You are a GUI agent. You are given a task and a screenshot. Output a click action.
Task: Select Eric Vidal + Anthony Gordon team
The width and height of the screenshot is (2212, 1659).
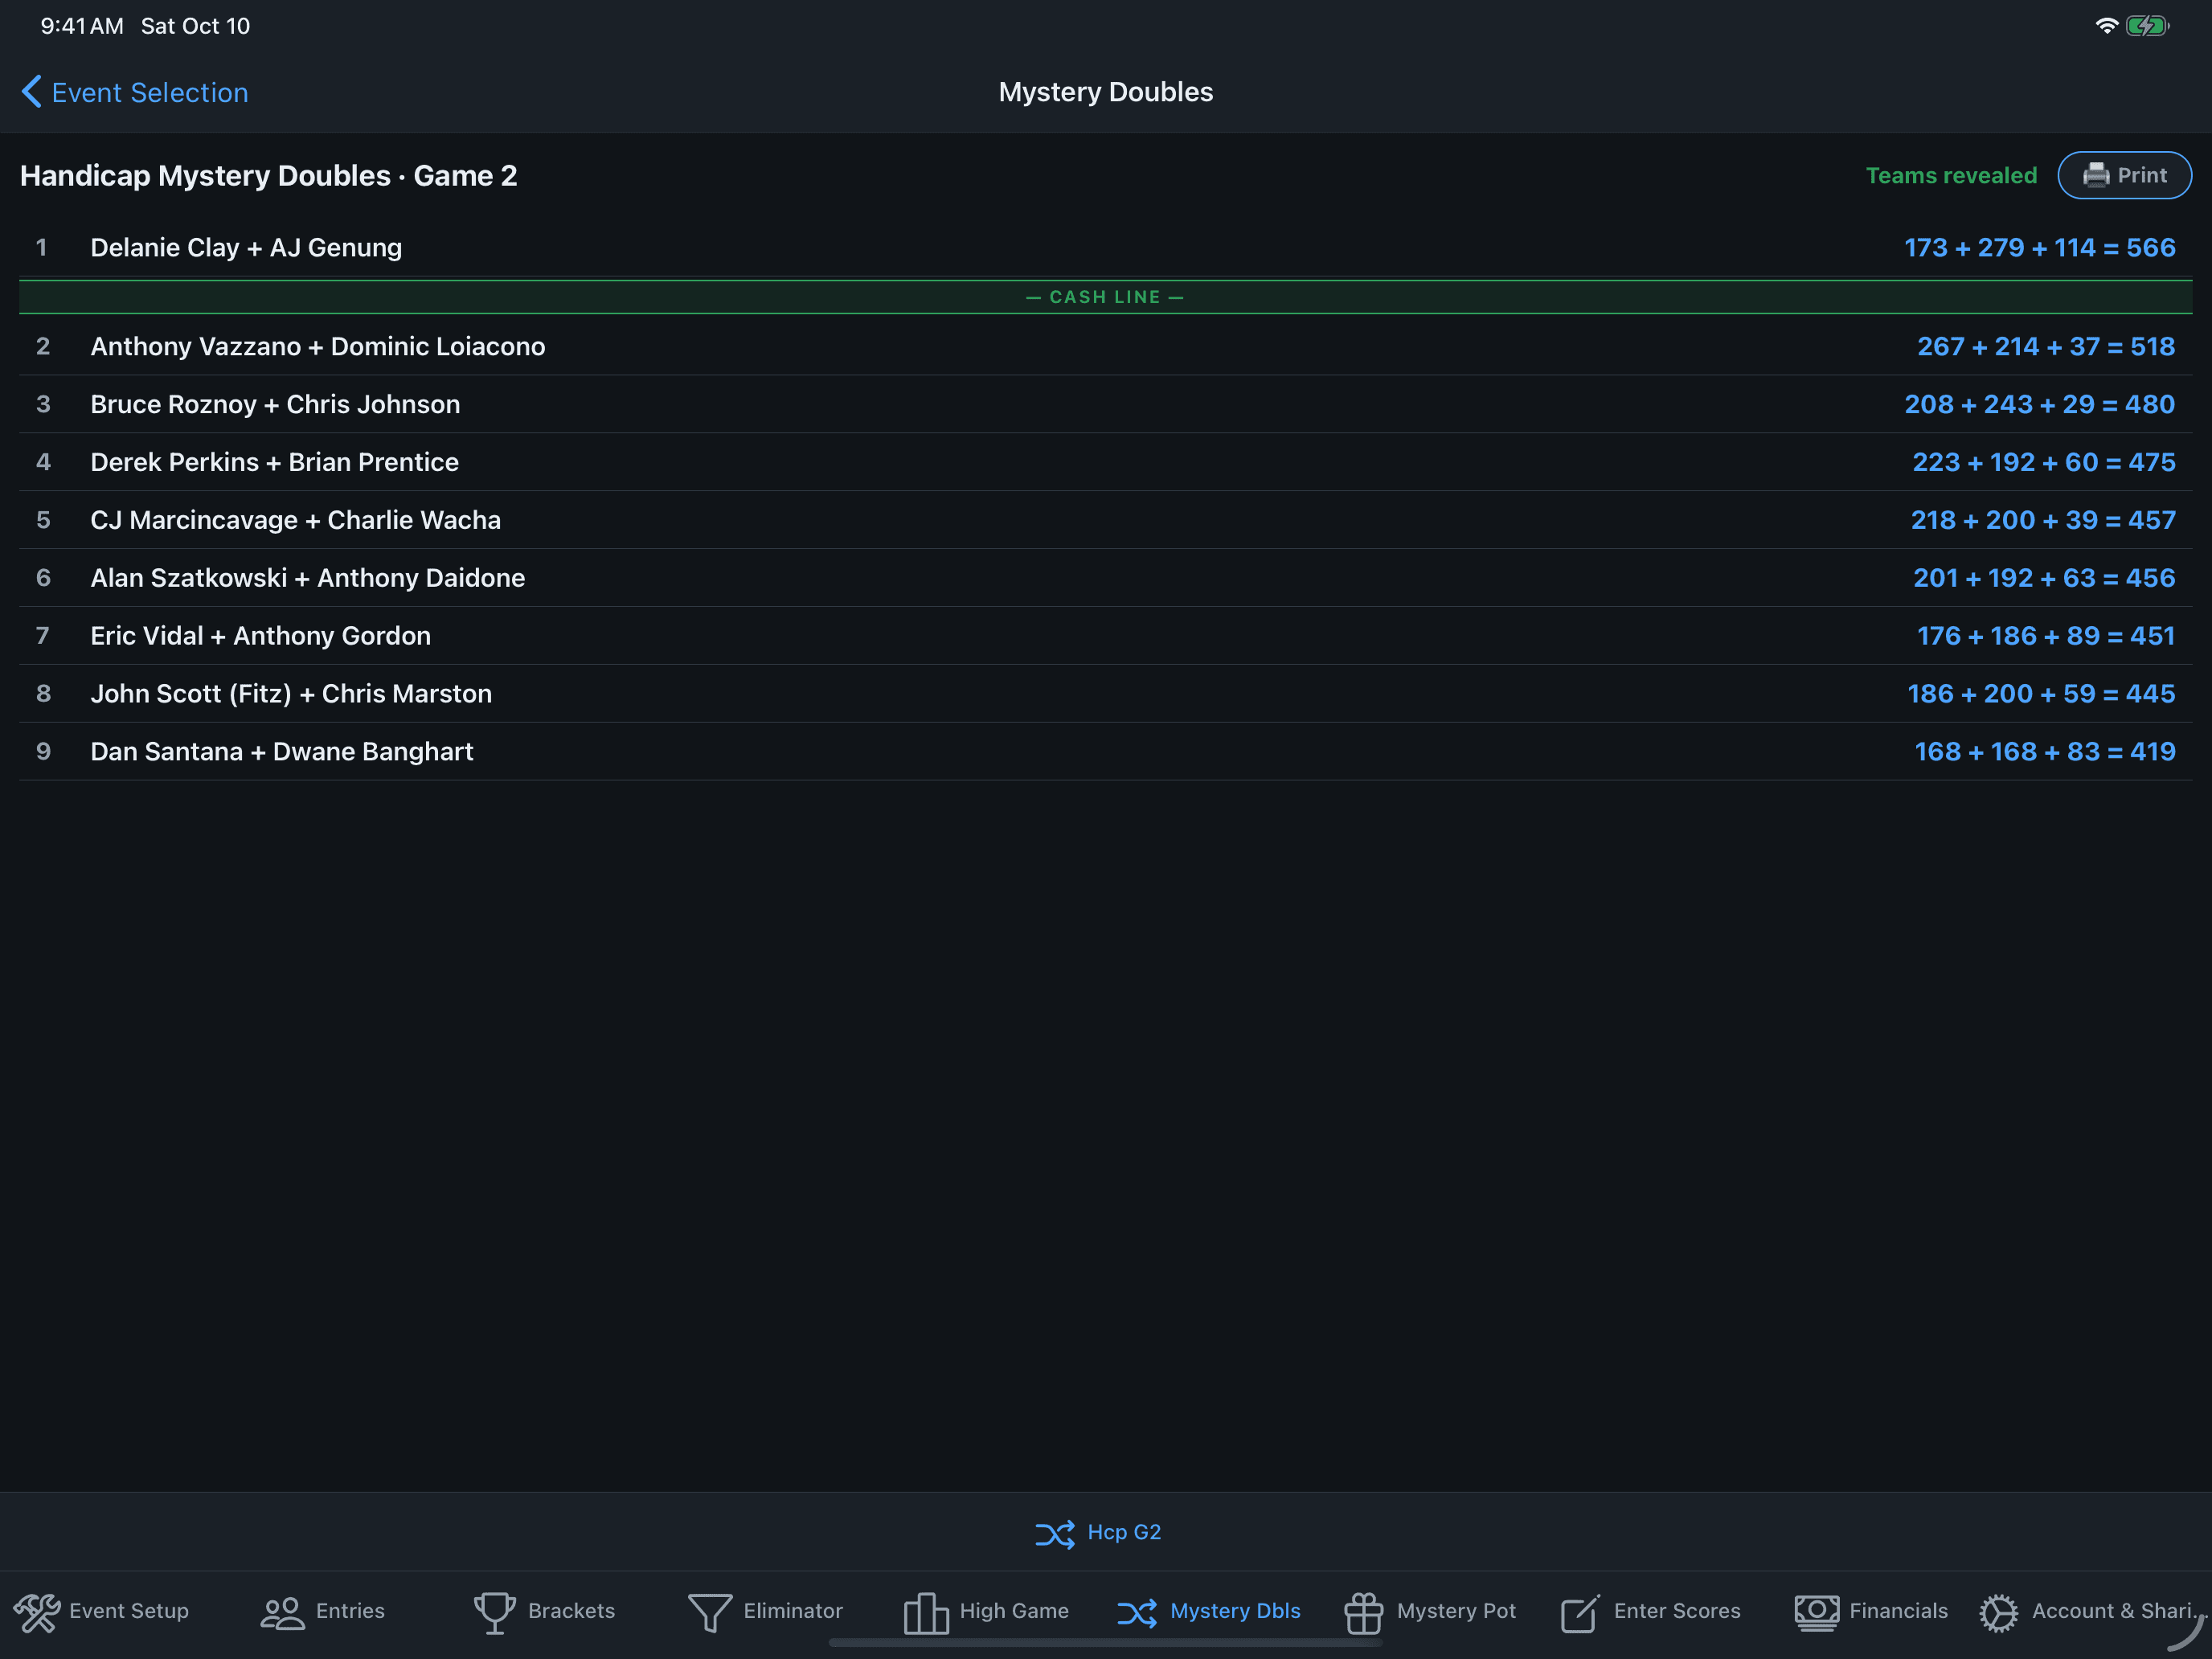point(1106,636)
